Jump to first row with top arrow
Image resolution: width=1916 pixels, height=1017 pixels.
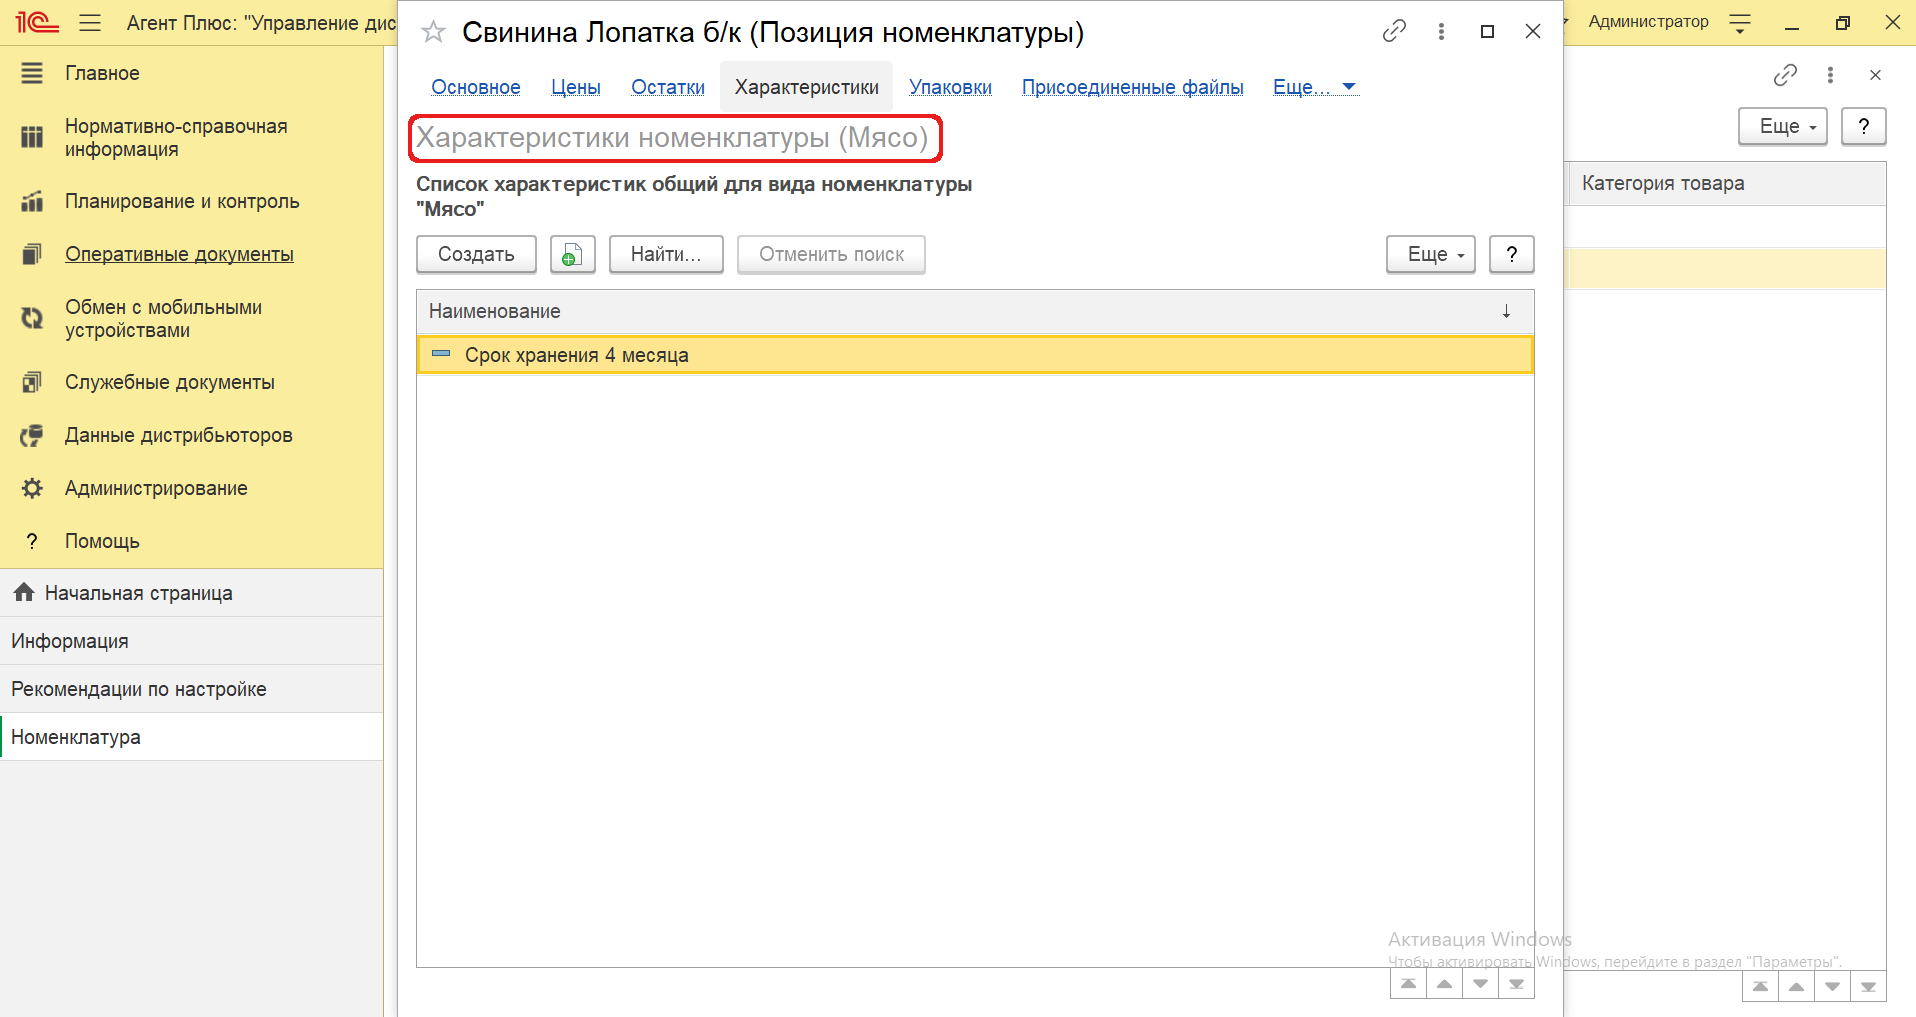1408,984
